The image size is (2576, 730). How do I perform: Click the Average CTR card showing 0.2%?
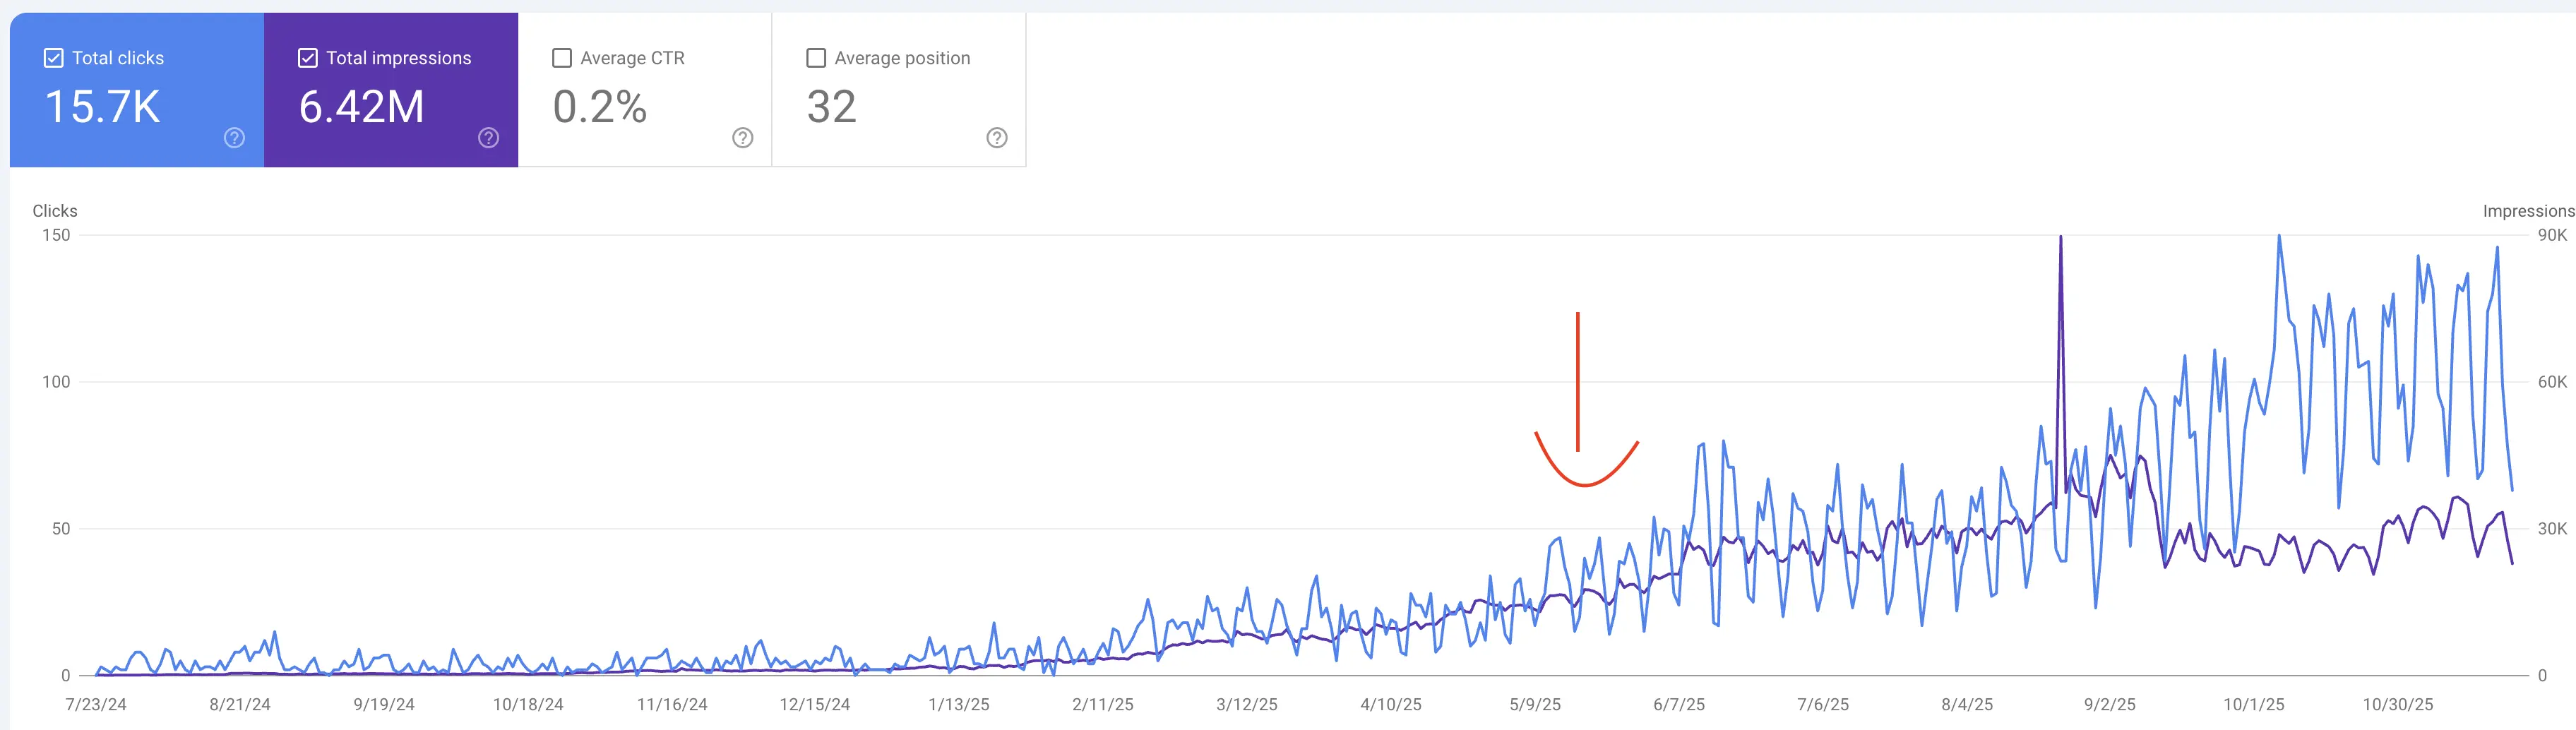pos(645,90)
